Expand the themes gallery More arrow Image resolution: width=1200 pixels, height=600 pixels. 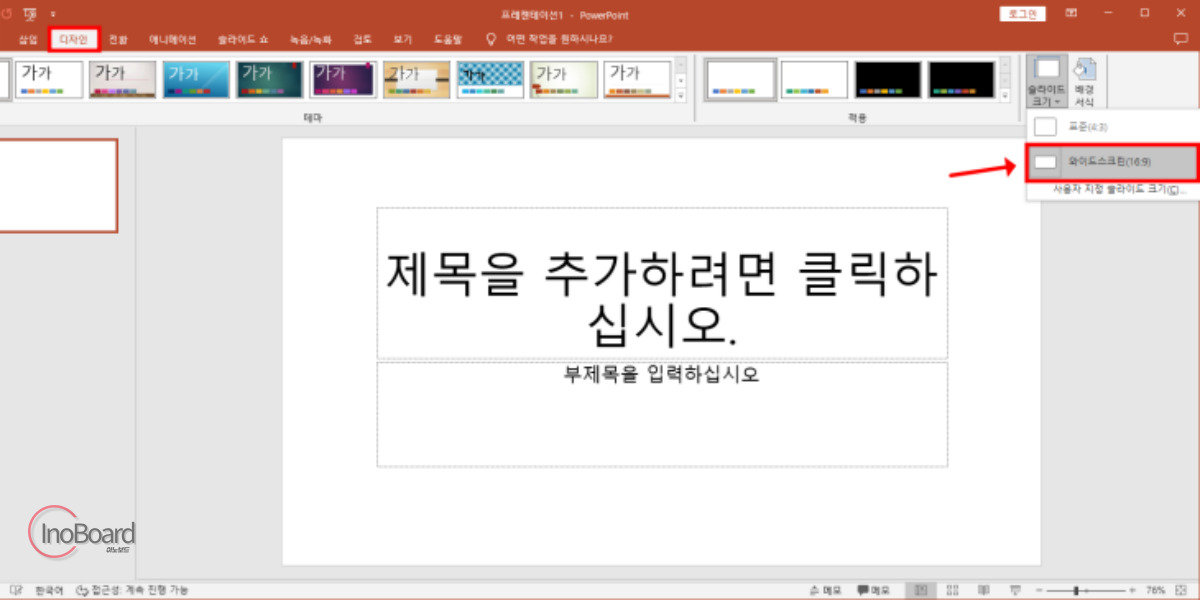[681, 95]
